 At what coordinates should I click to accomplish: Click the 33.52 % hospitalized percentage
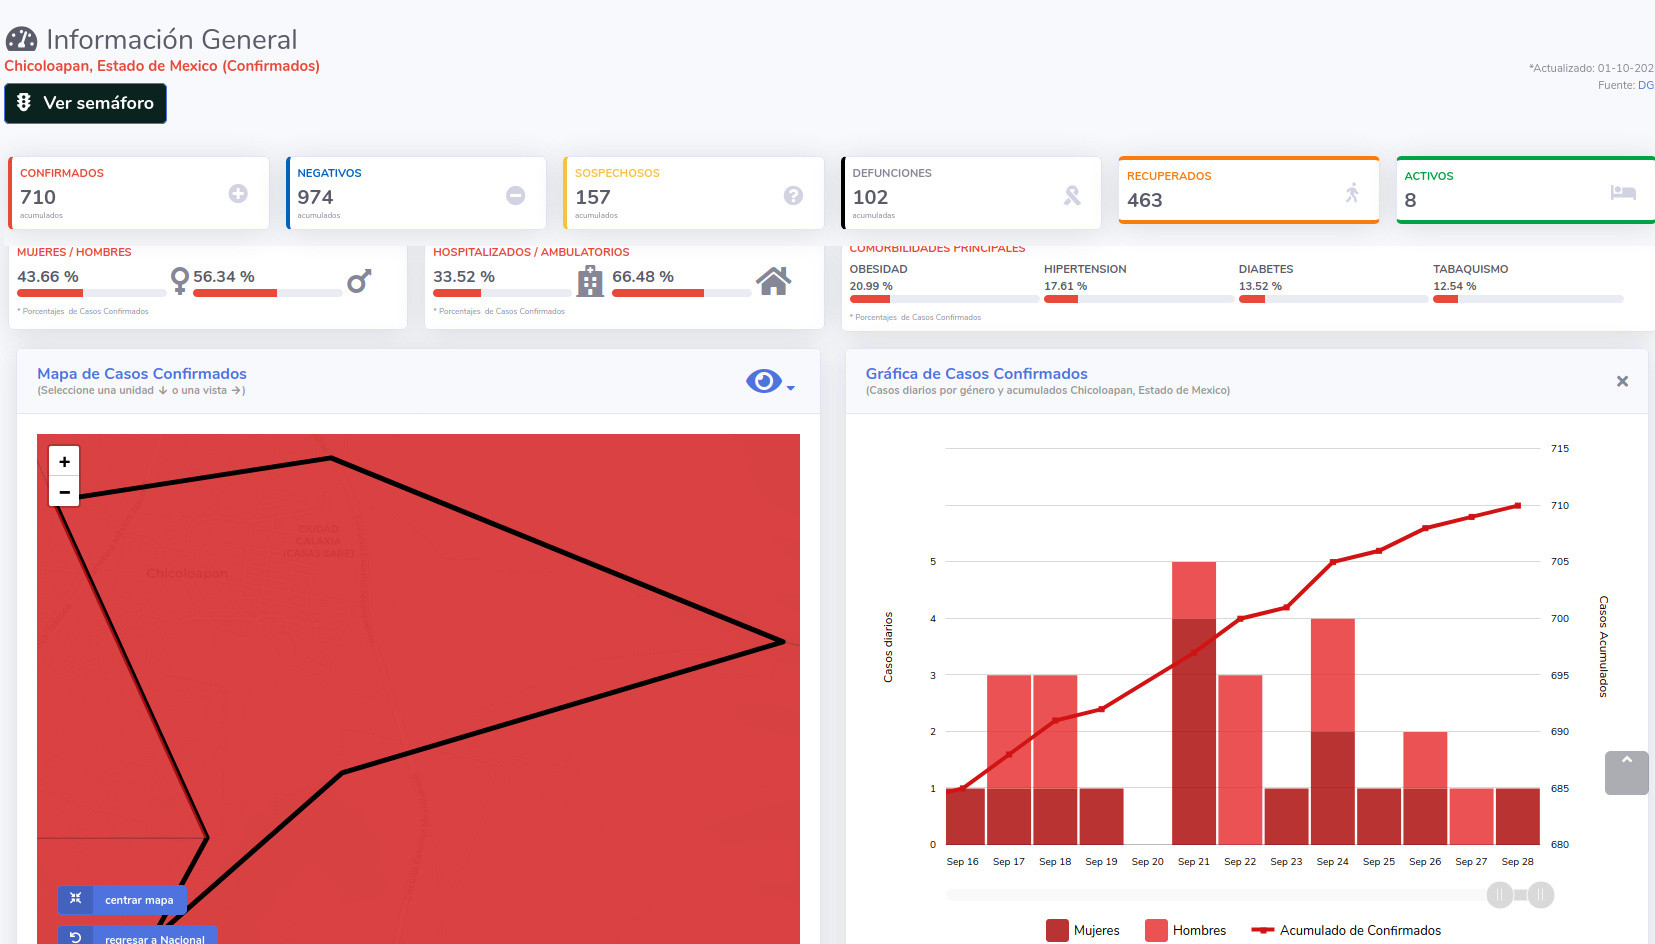(x=464, y=277)
